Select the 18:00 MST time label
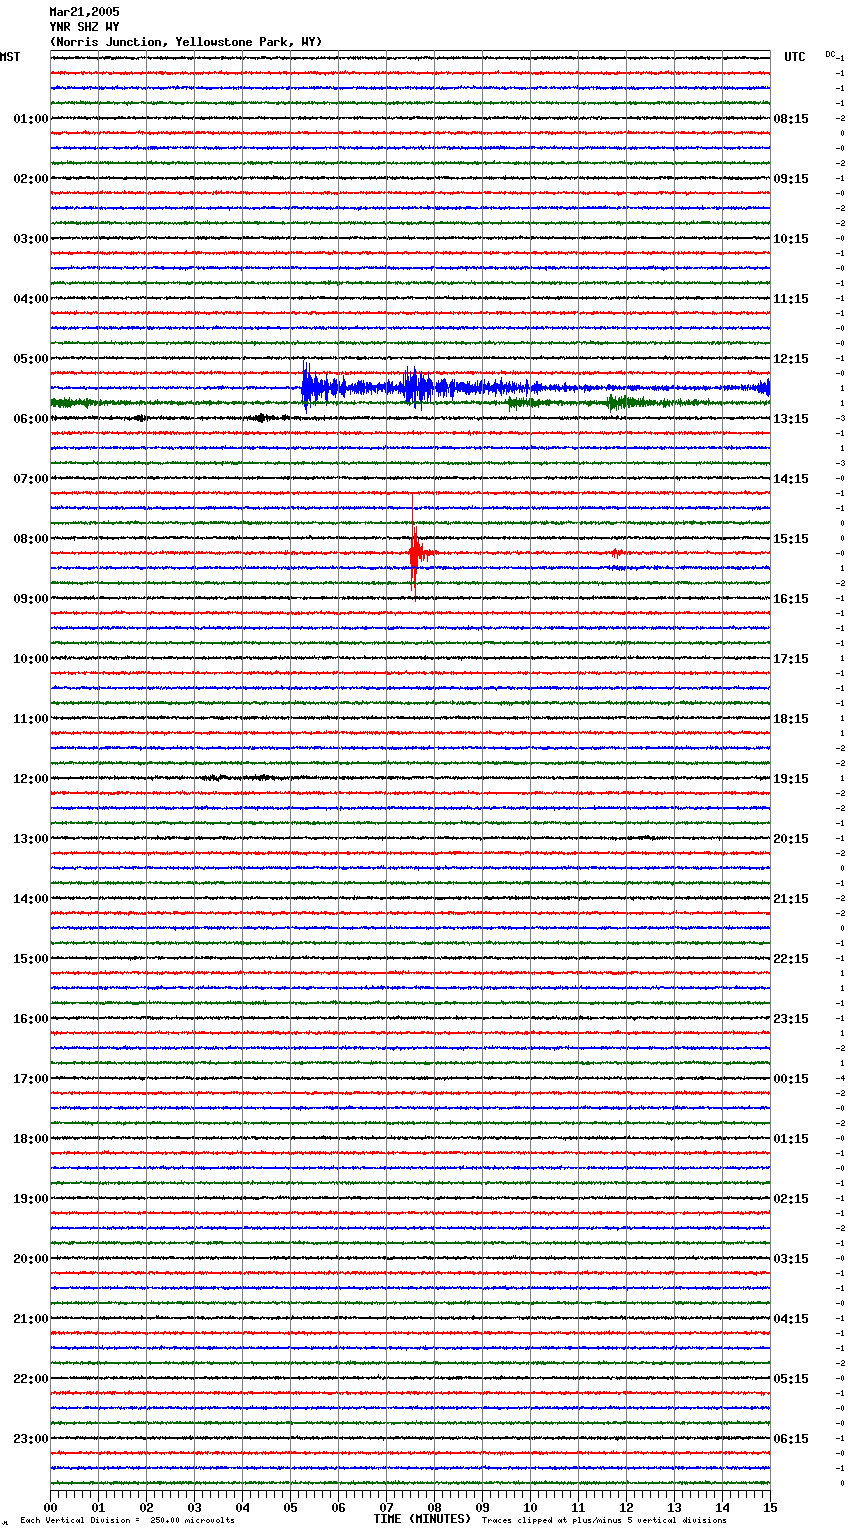 [31, 1139]
